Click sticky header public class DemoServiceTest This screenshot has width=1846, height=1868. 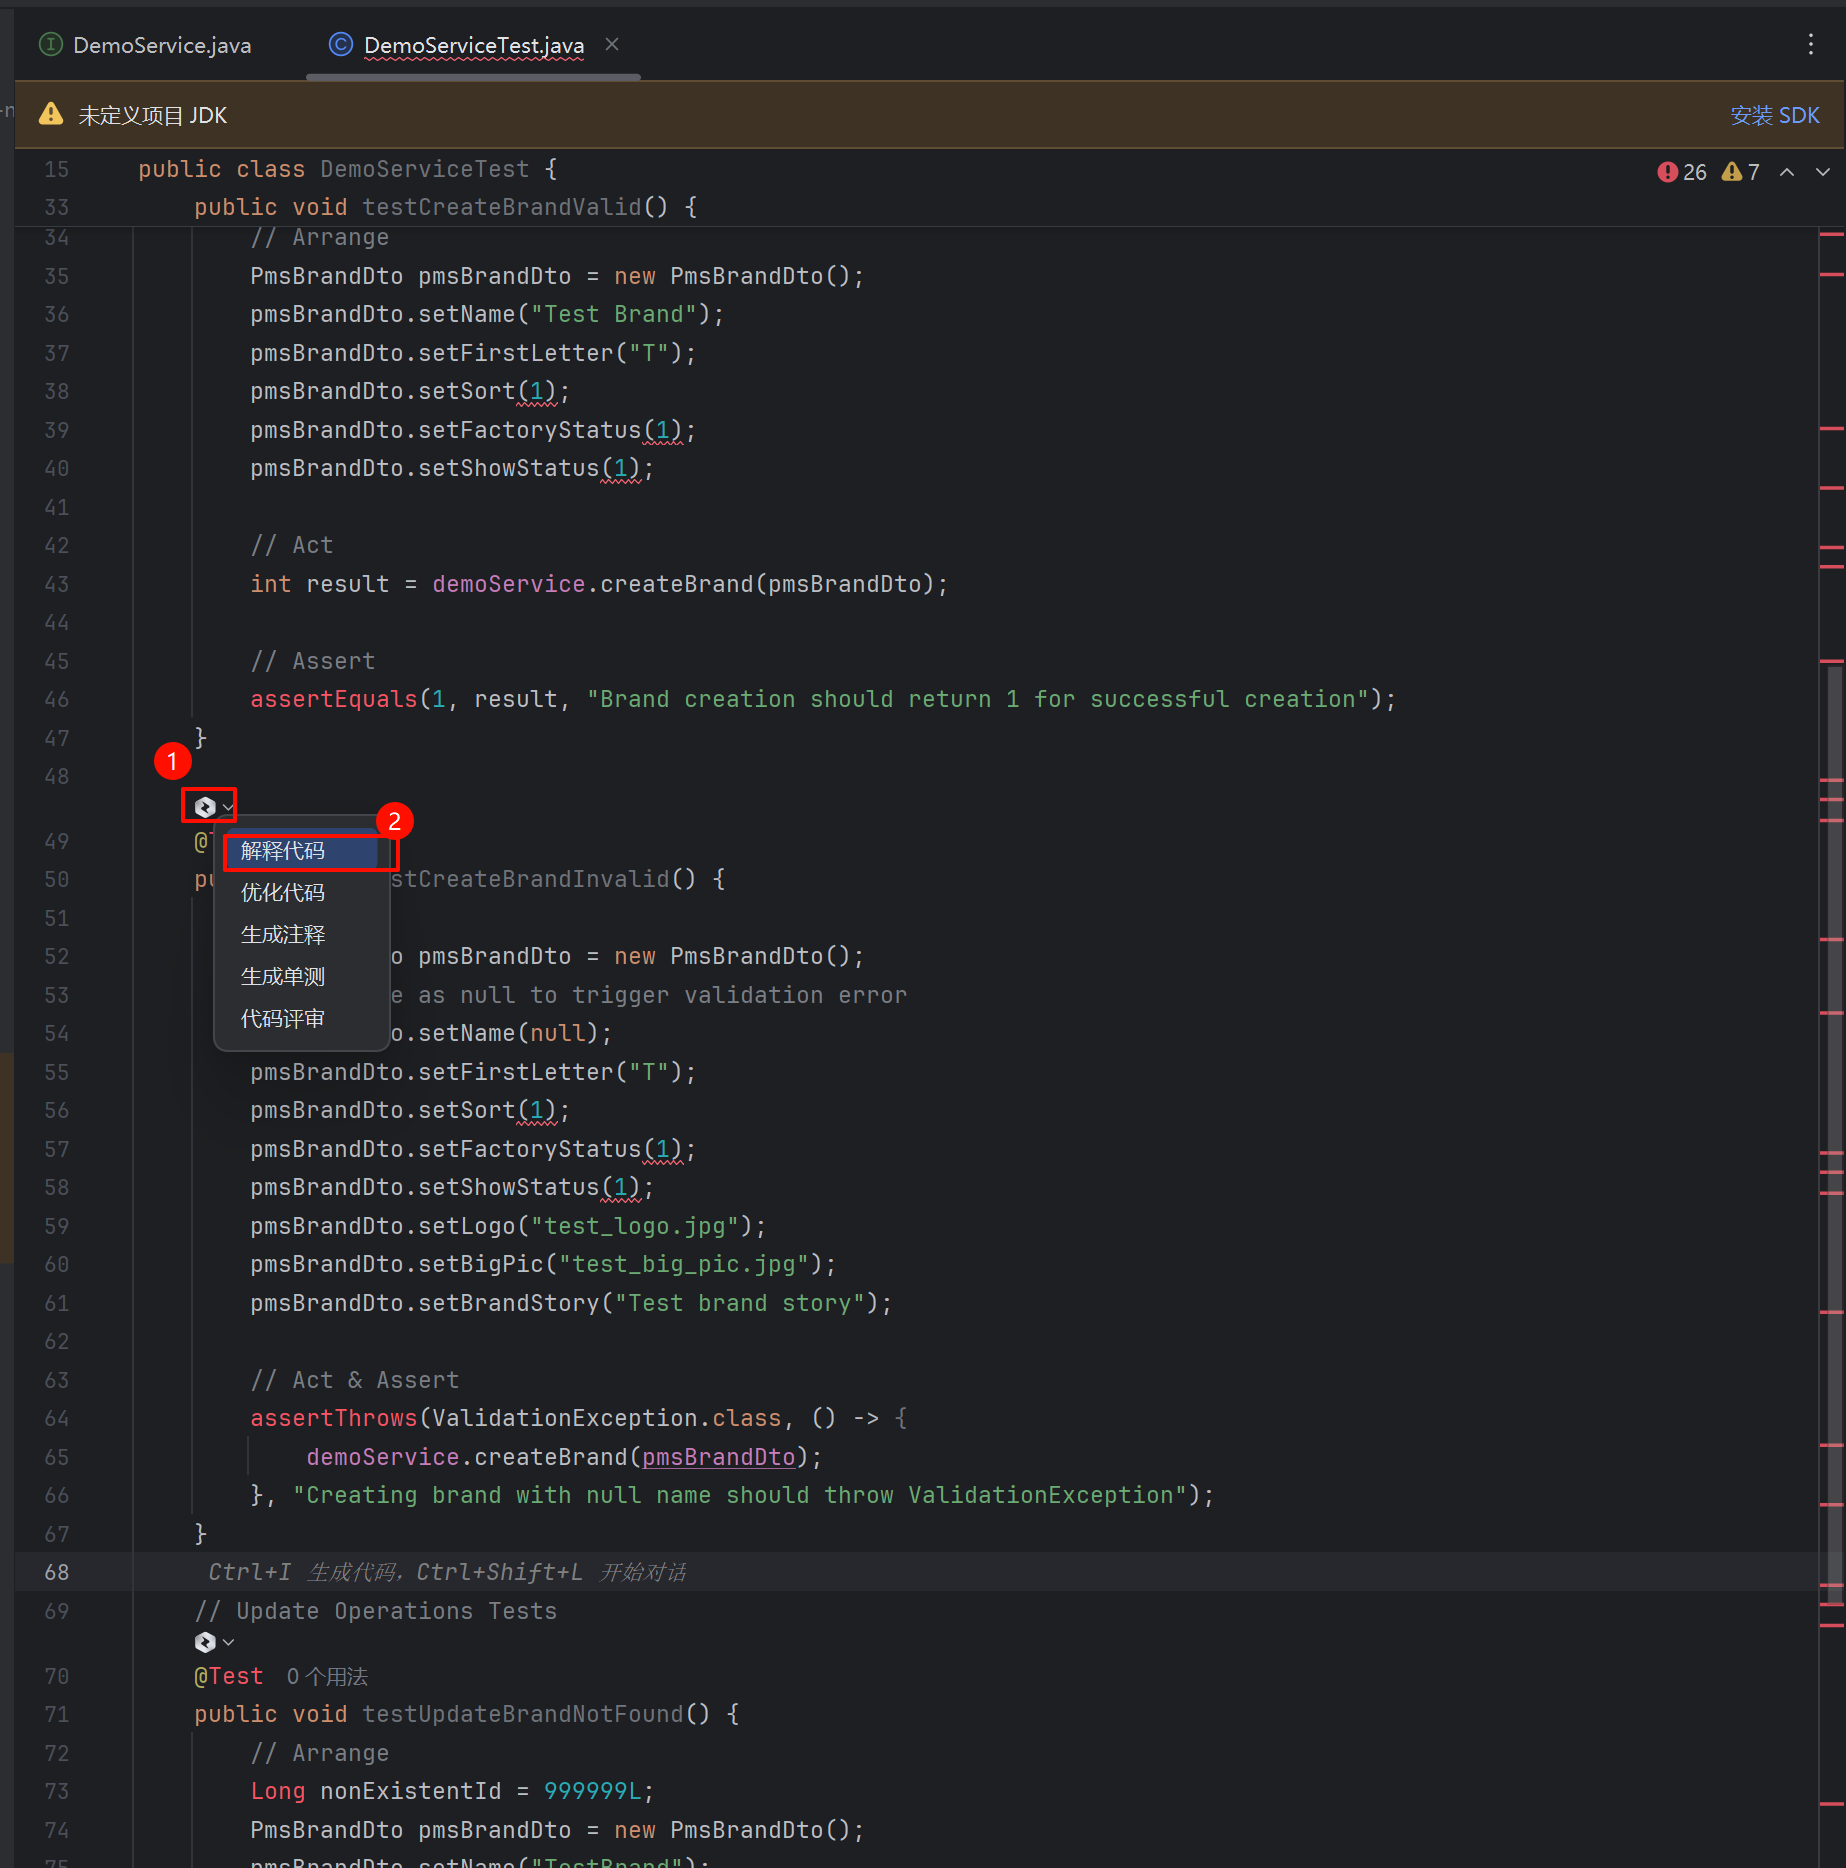(347, 169)
